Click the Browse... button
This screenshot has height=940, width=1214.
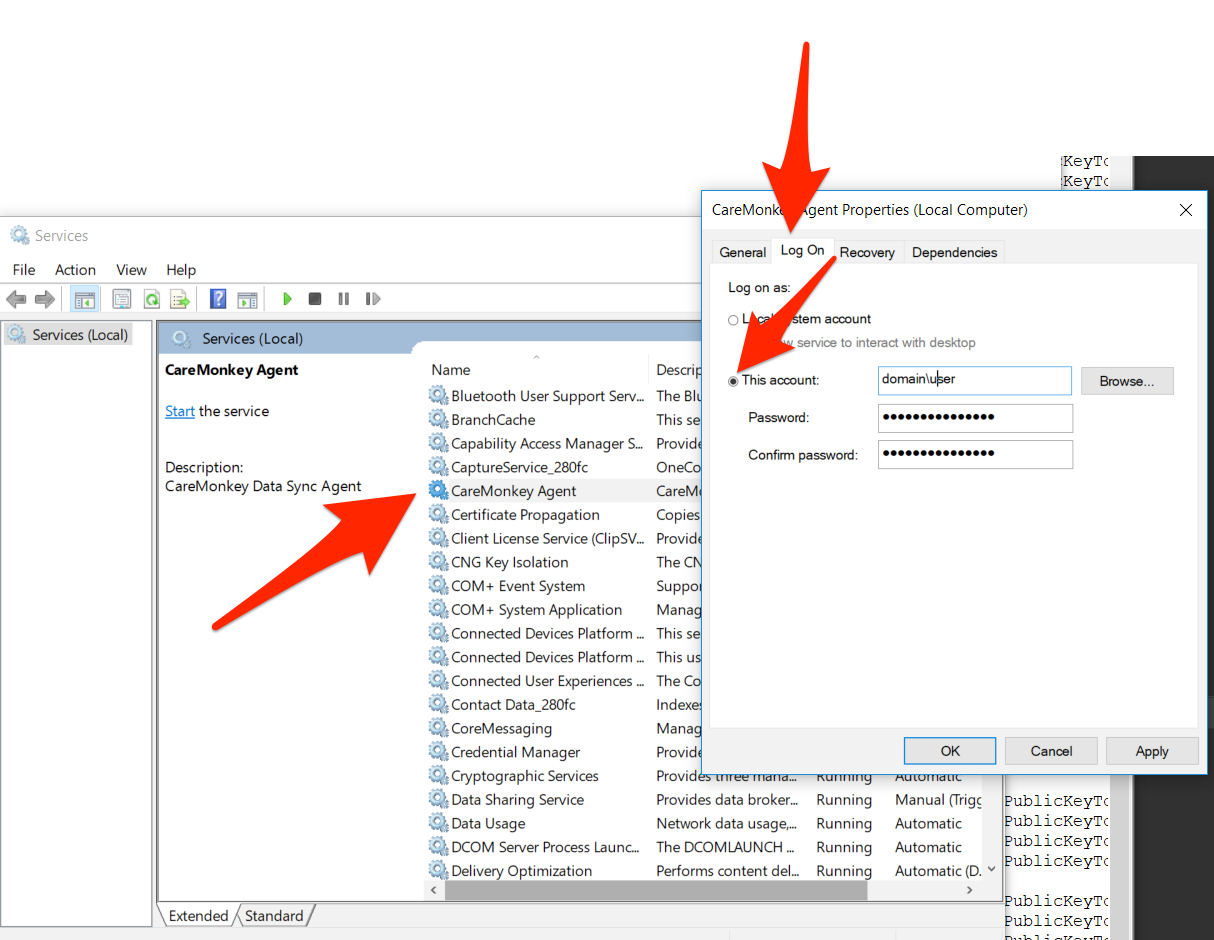click(1127, 381)
